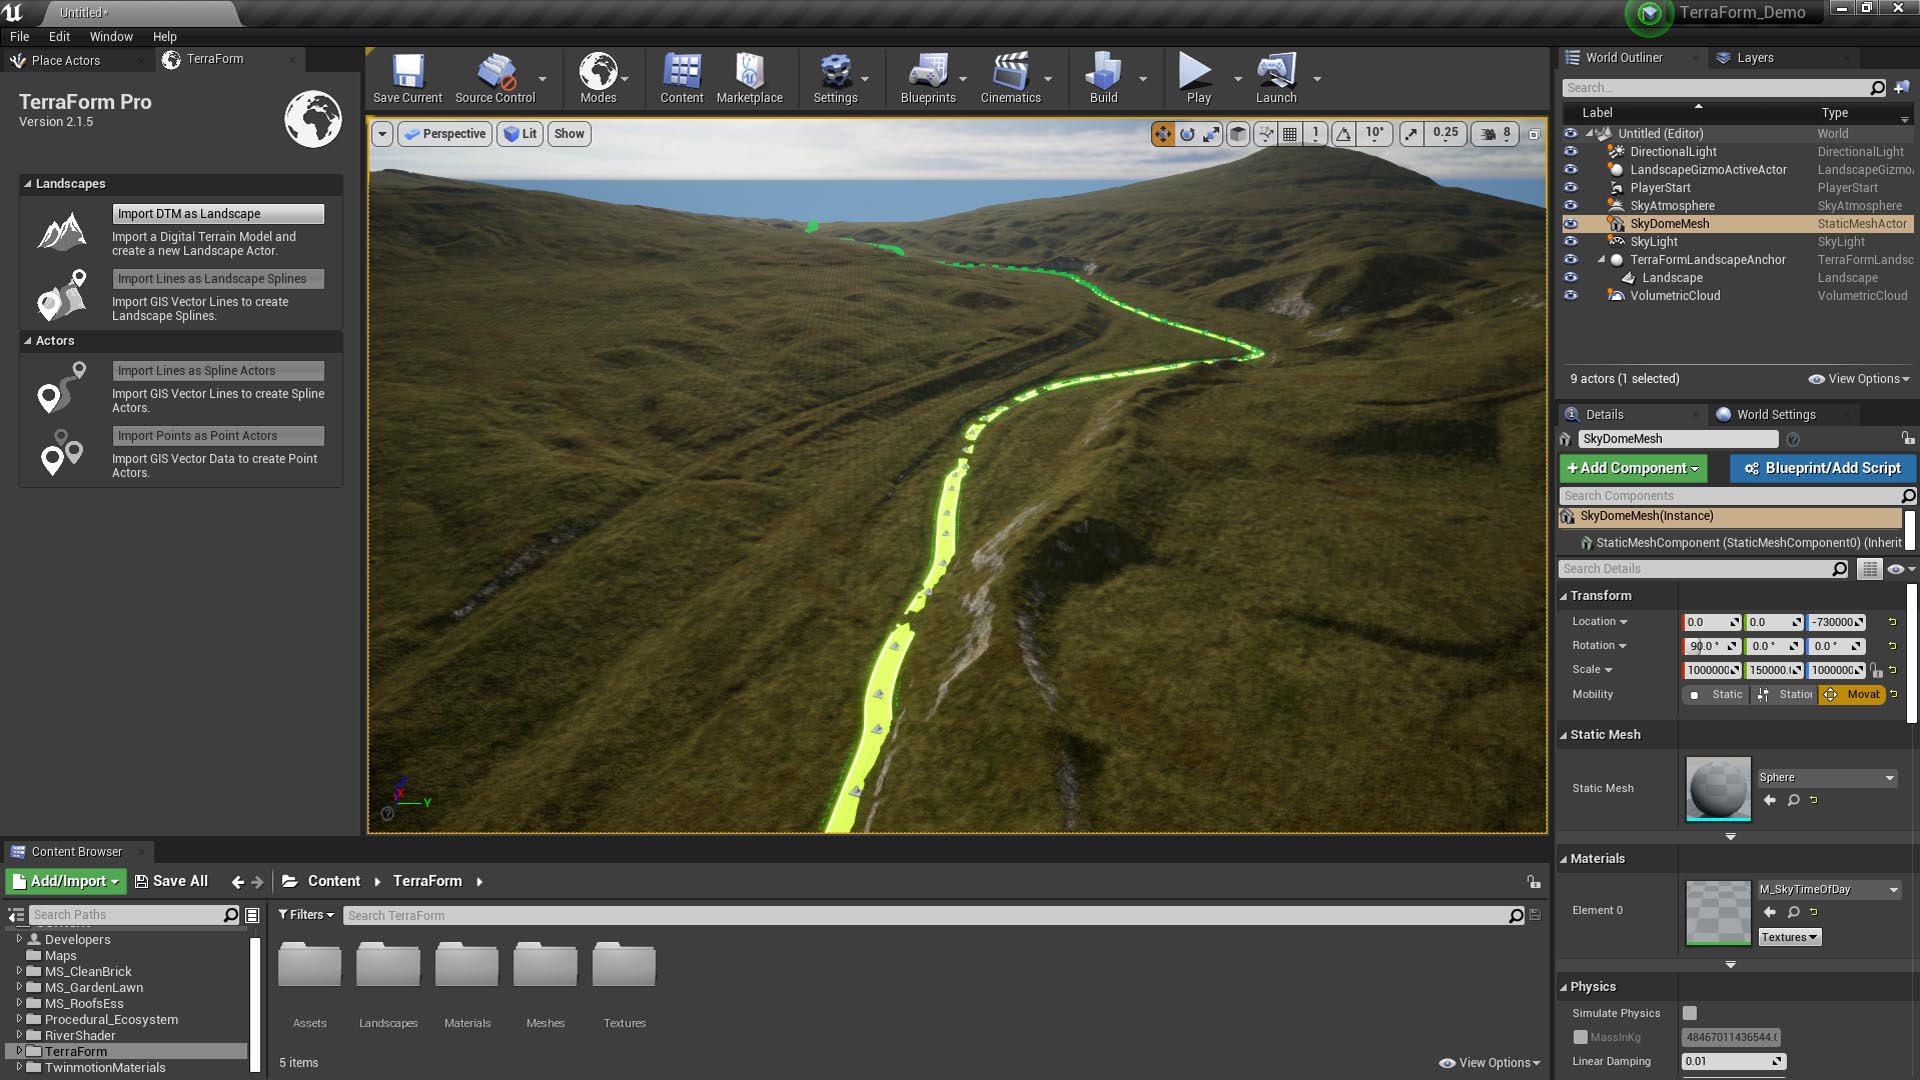Open the File menu

tap(19, 36)
